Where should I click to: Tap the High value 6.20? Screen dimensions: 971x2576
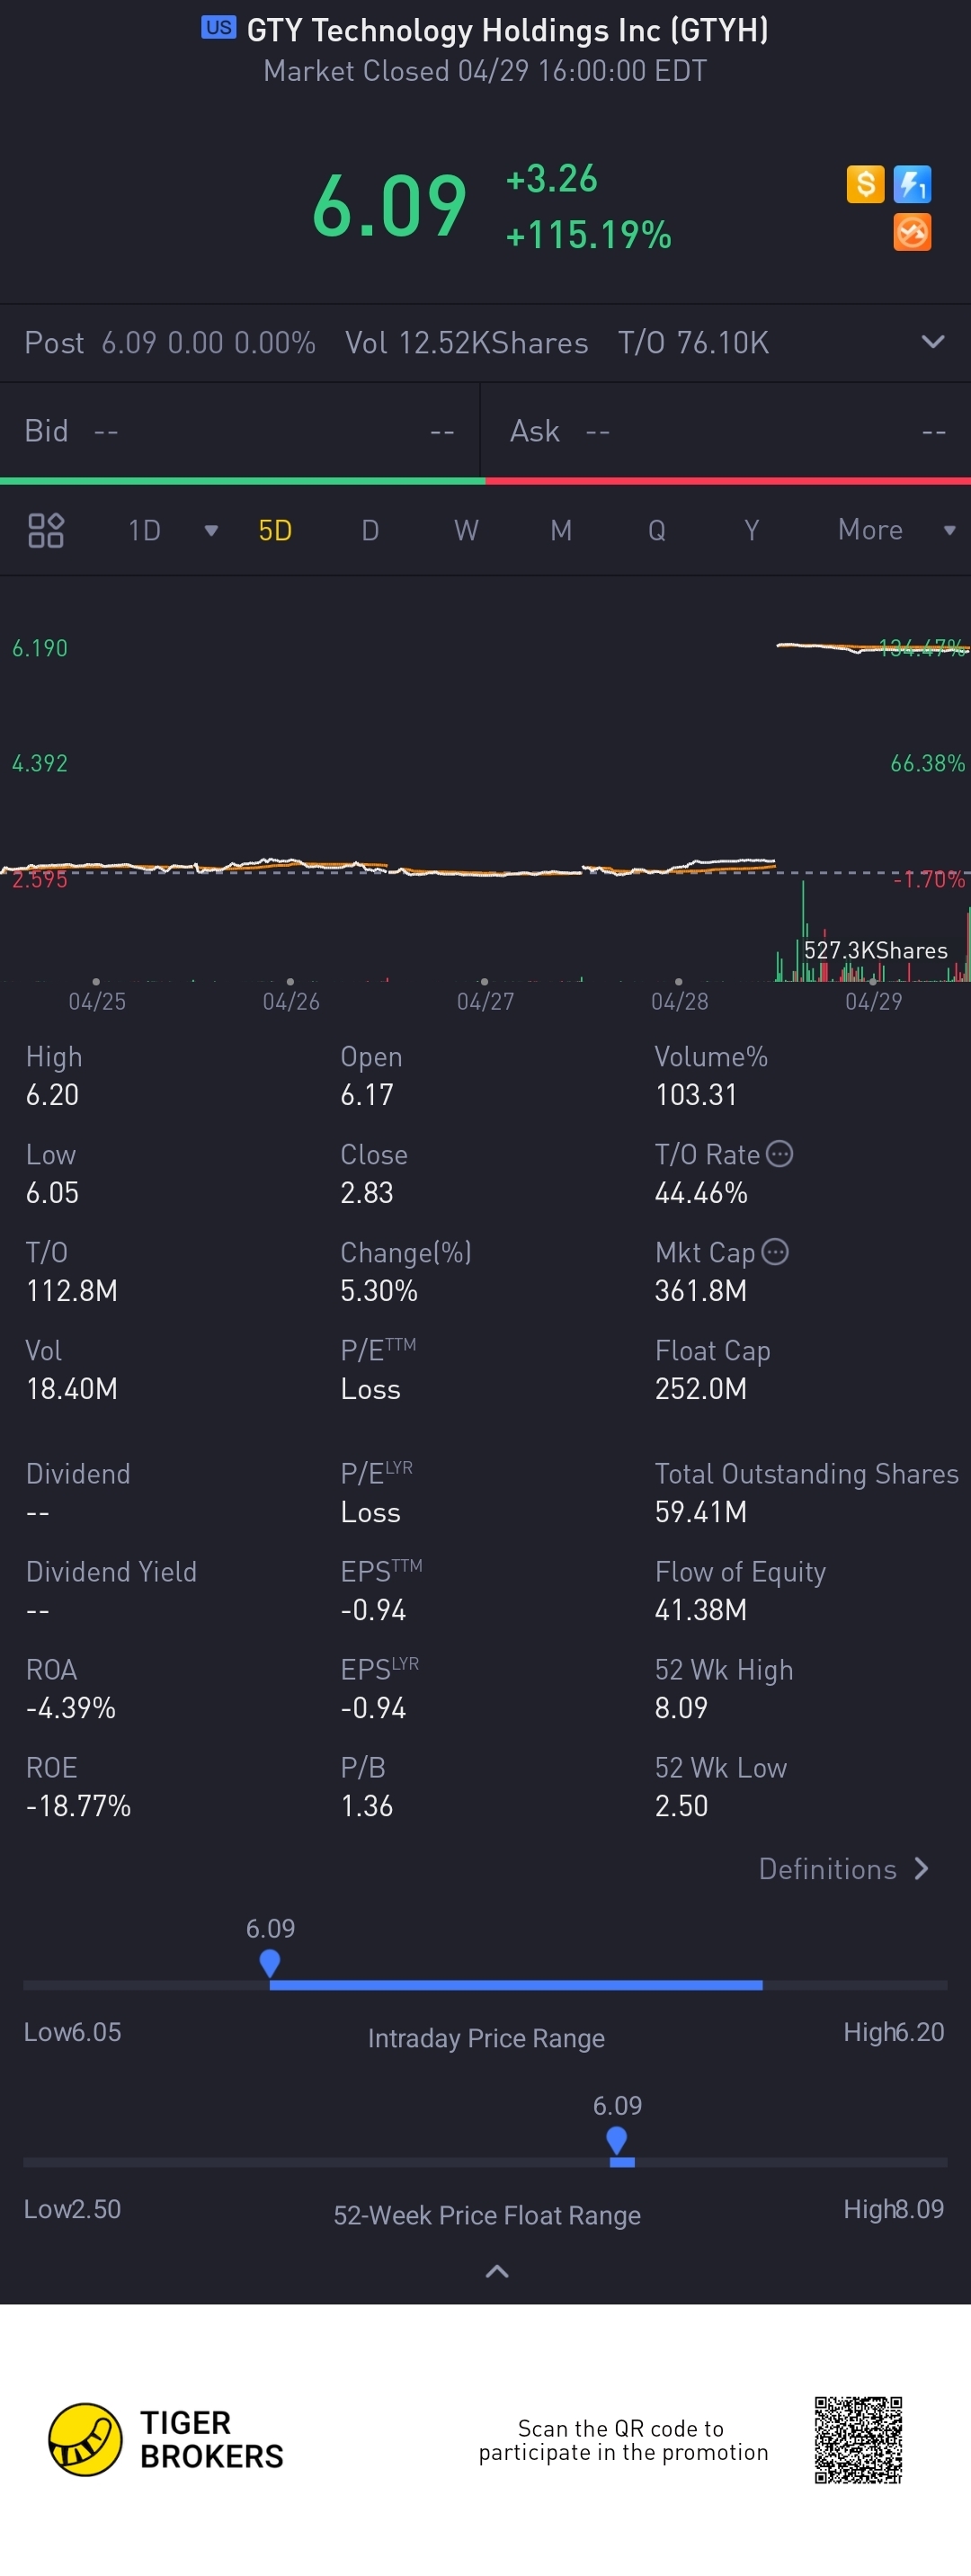pos(52,1095)
